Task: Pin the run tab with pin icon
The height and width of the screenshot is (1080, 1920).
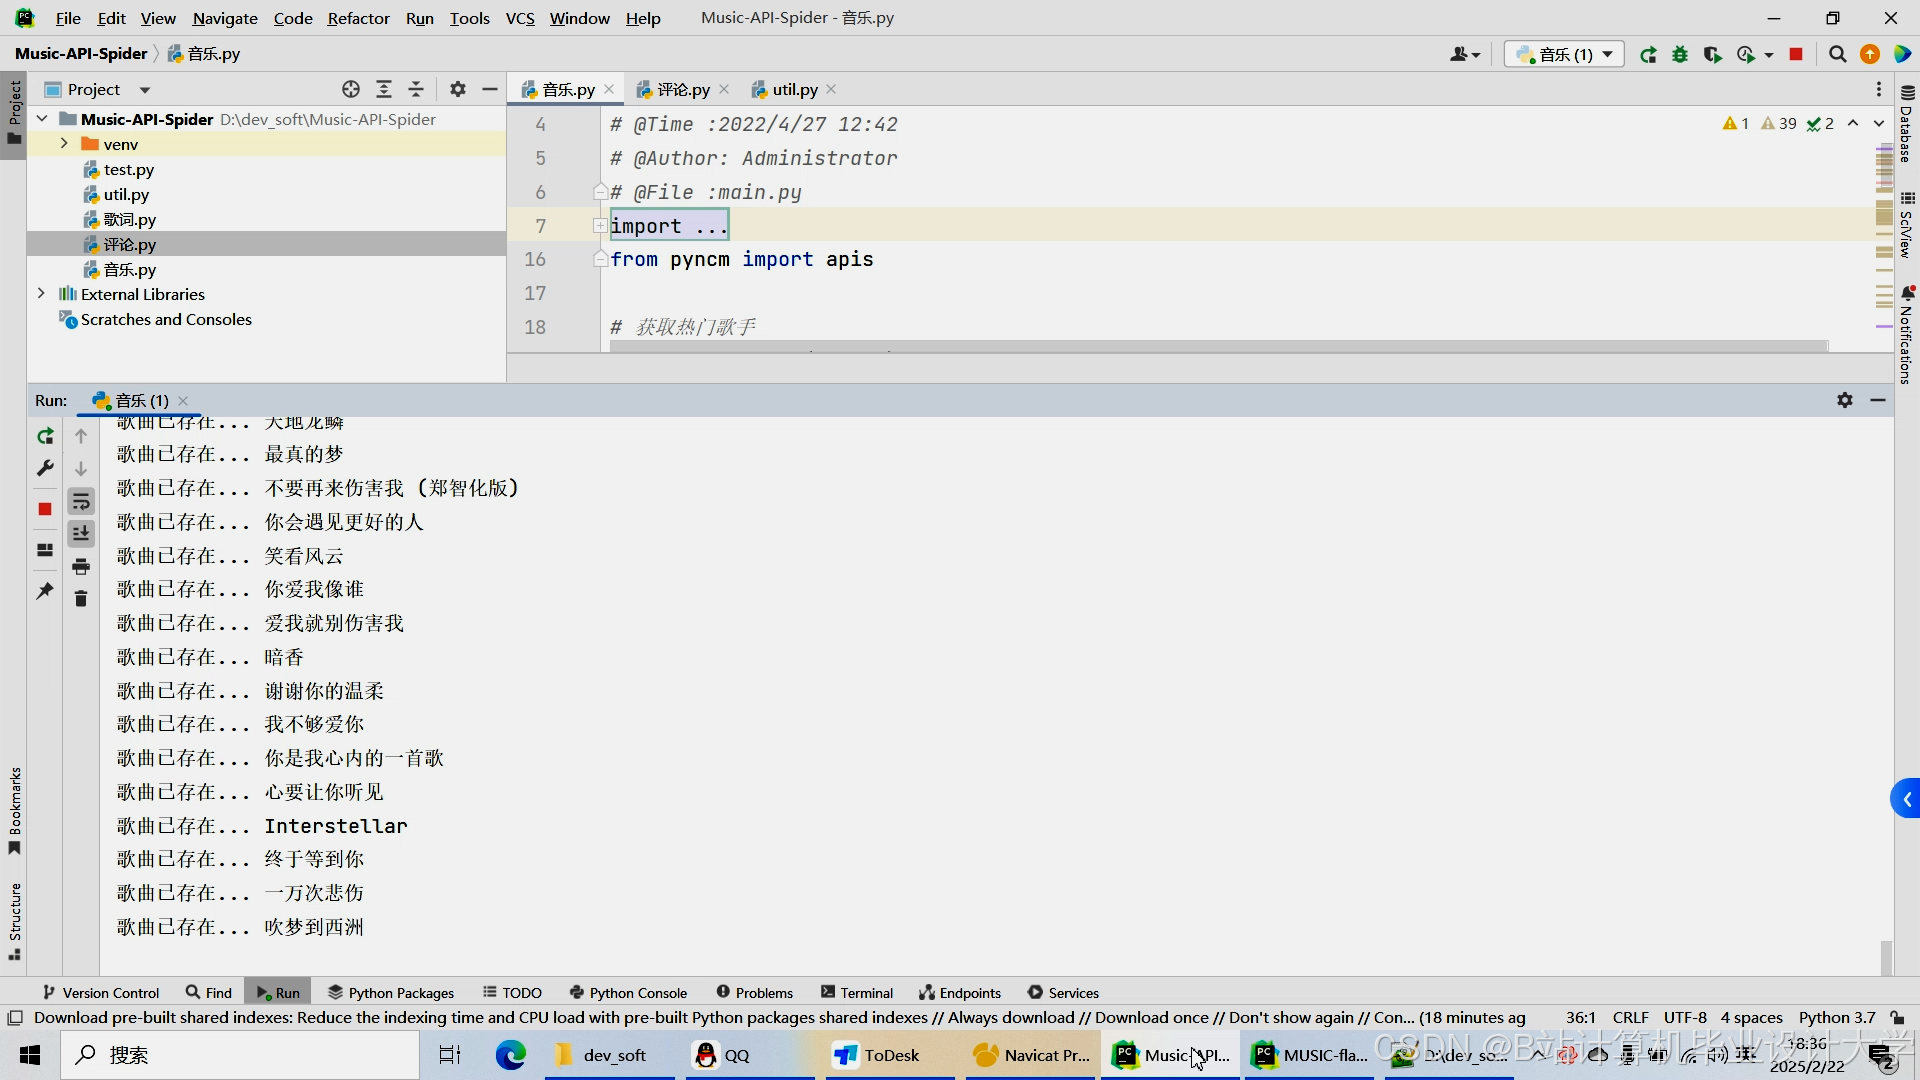Action: (x=45, y=591)
